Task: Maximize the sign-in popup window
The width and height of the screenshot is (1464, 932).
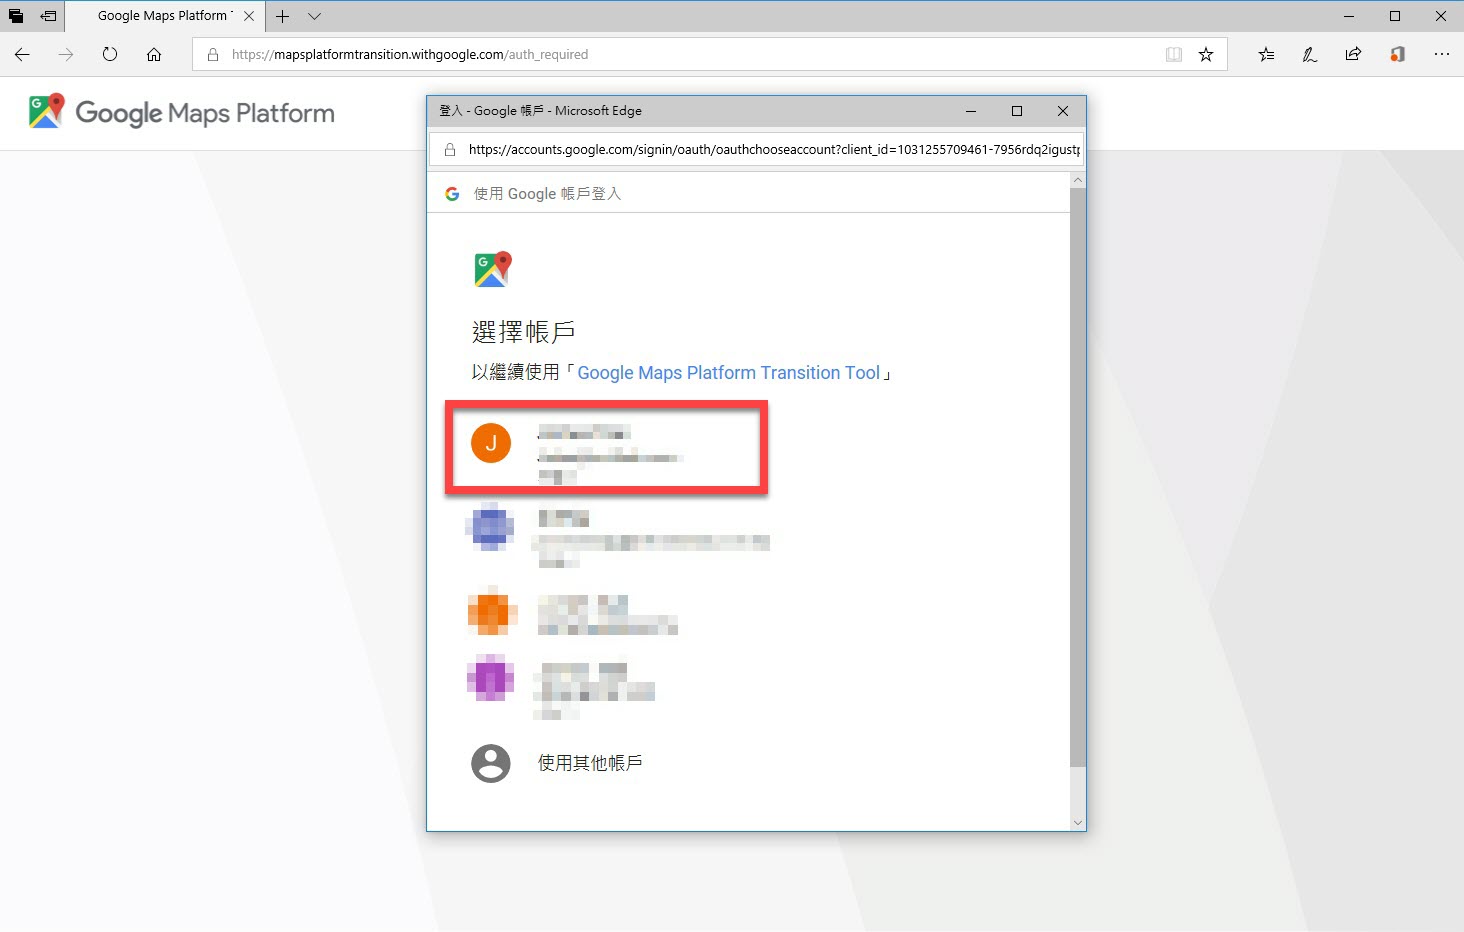Action: coord(1017,111)
